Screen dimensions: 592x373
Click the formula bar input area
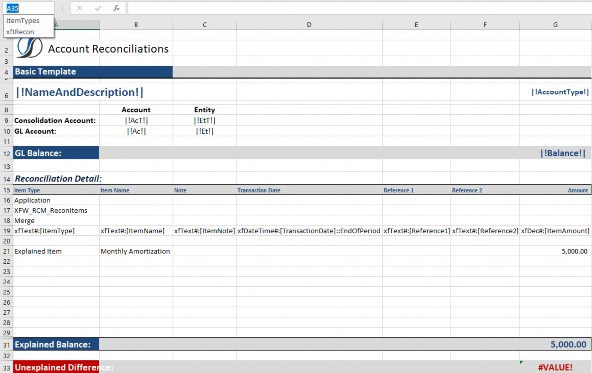pos(359,8)
